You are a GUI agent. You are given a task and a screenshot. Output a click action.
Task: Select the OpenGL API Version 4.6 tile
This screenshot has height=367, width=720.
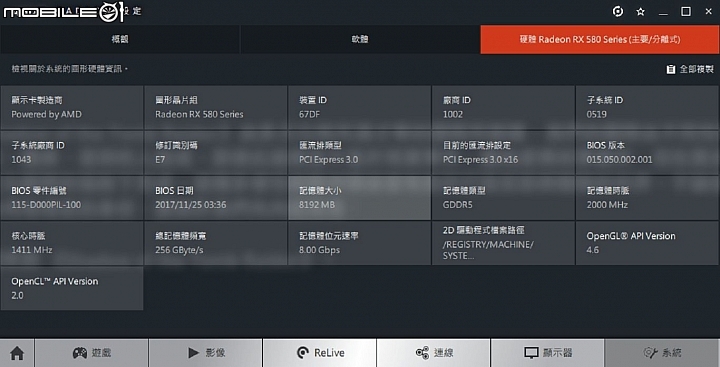coord(647,243)
